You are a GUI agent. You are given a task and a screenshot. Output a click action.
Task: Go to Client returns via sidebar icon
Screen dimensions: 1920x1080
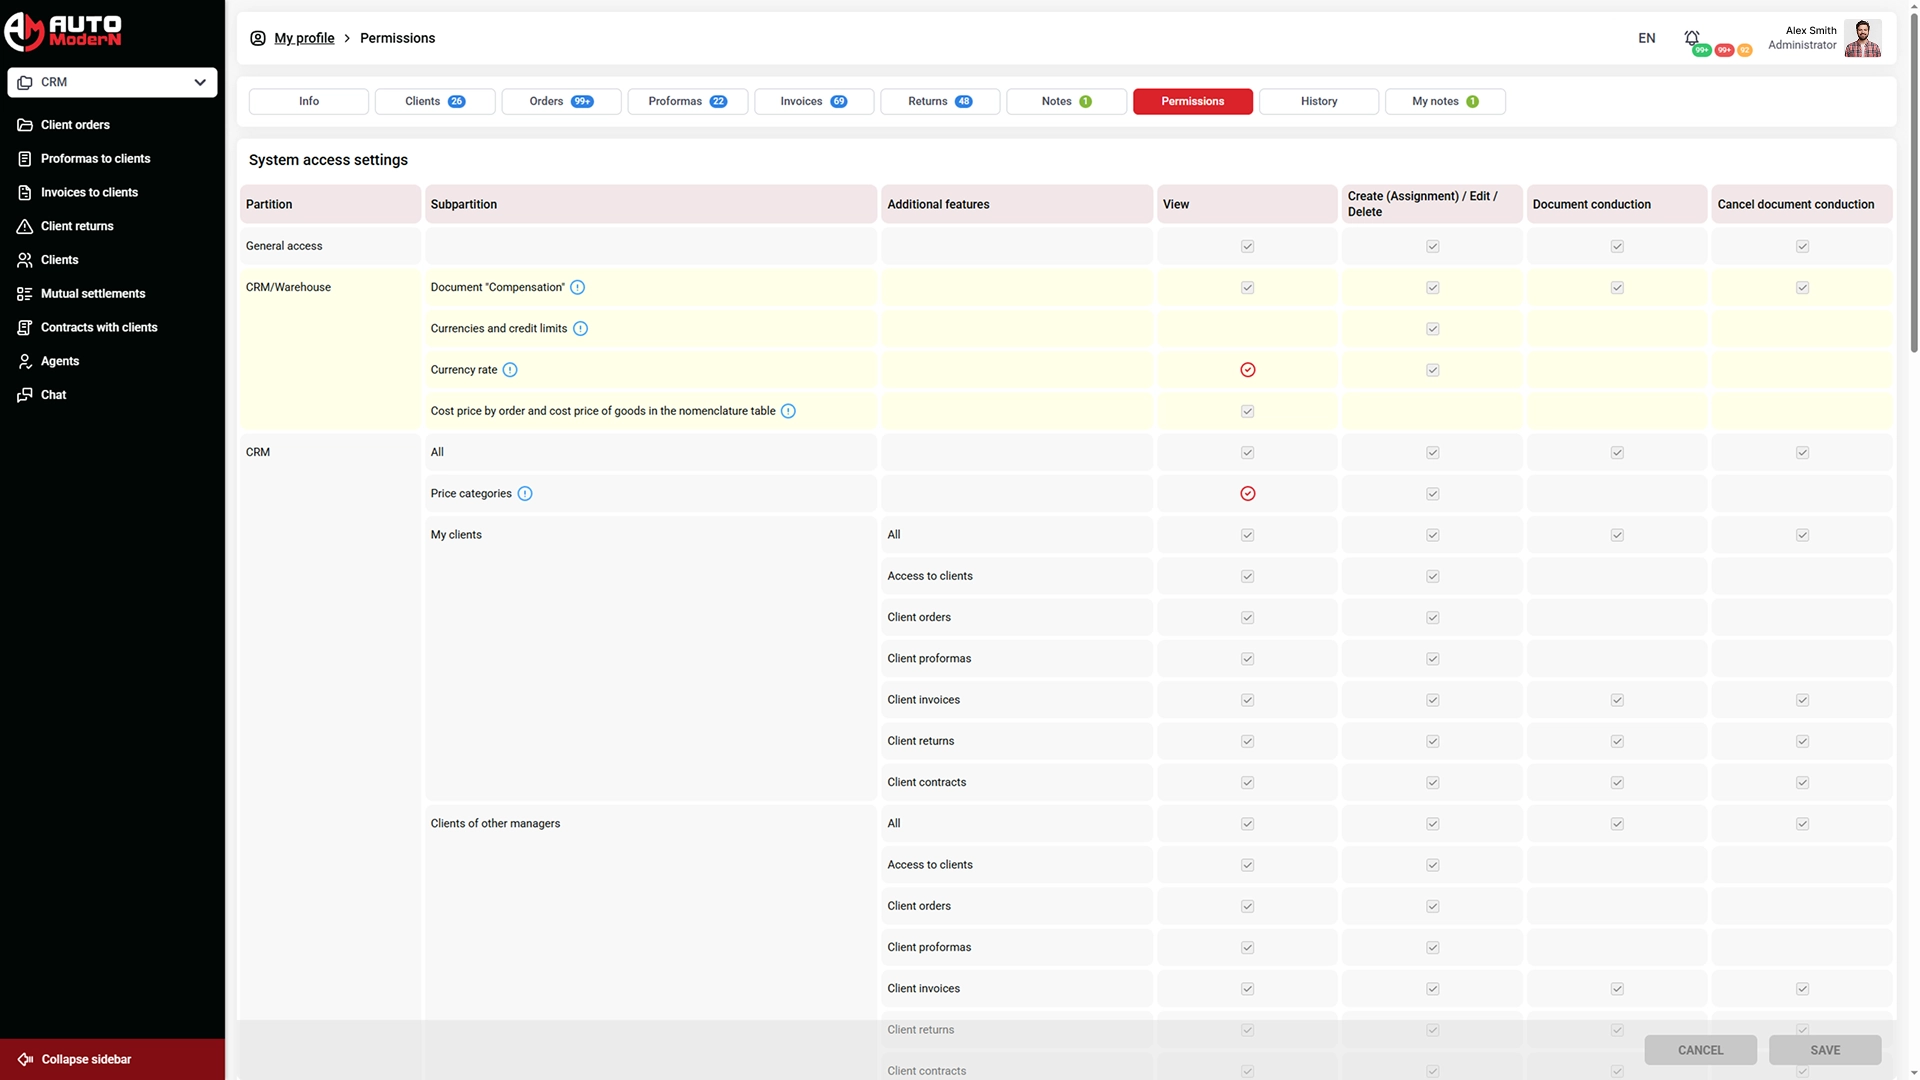[x=76, y=226]
